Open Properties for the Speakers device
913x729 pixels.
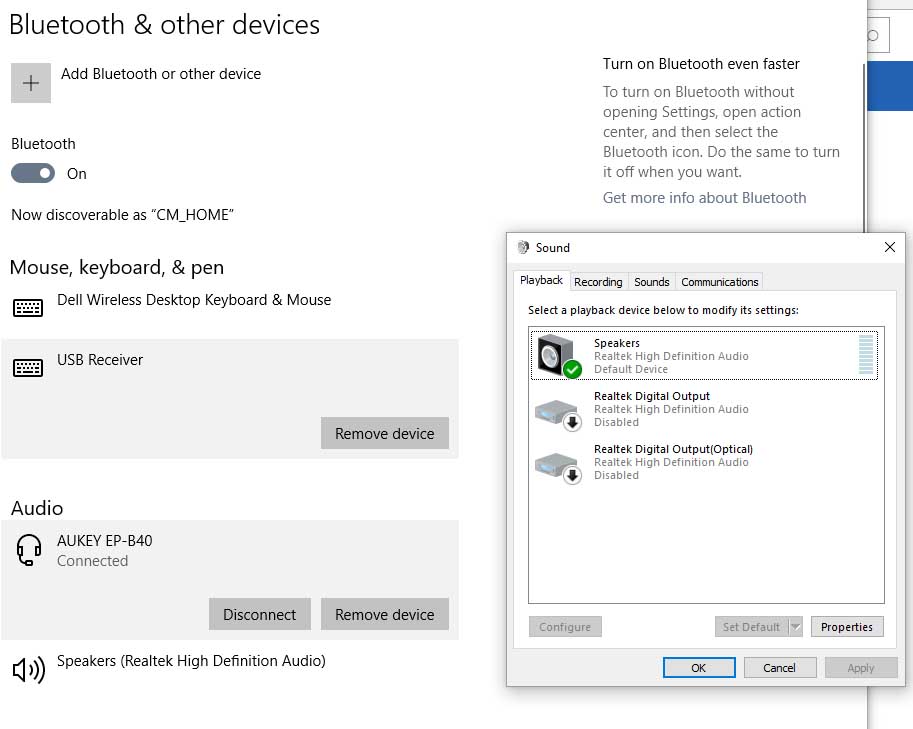(846, 626)
